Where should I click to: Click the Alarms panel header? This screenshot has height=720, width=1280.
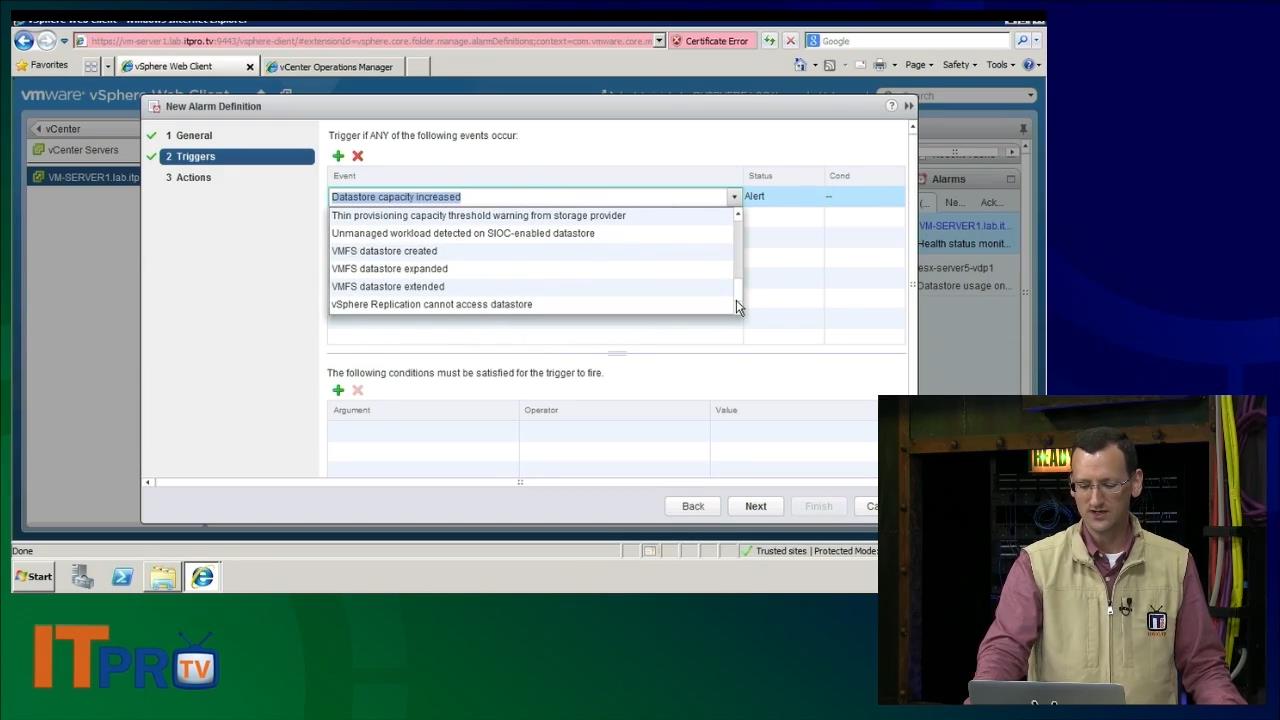966,179
